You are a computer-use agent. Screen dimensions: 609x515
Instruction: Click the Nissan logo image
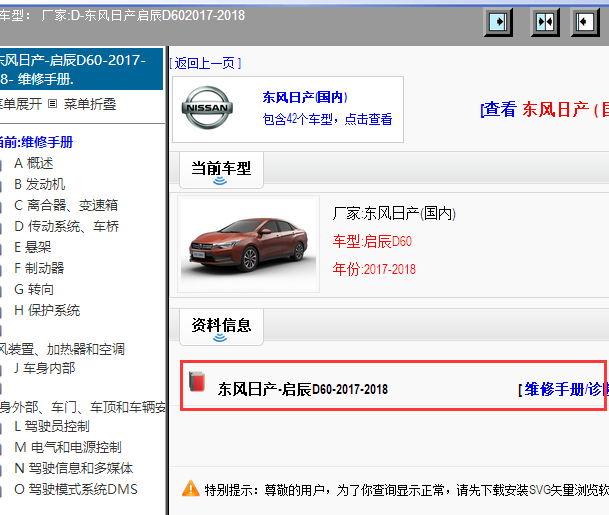(x=207, y=108)
